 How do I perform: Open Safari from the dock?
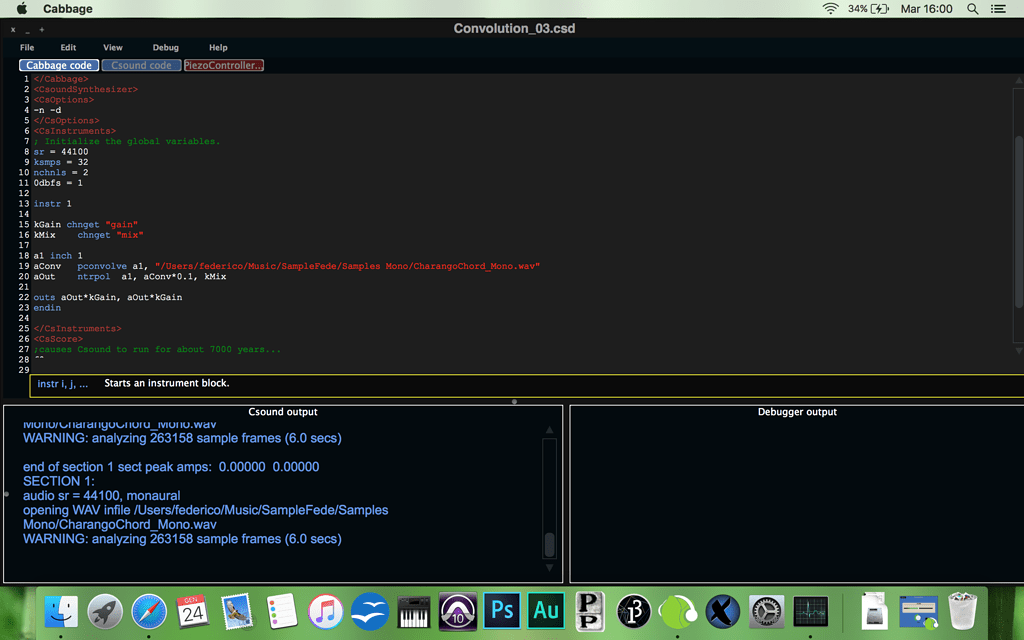149,611
